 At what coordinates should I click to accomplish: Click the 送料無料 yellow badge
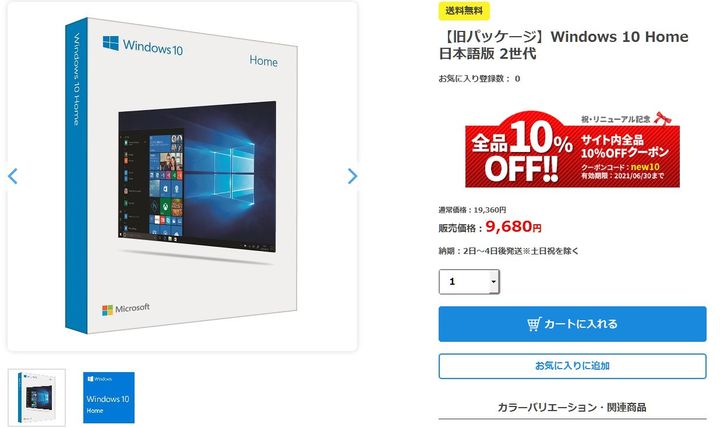click(464, 11)
